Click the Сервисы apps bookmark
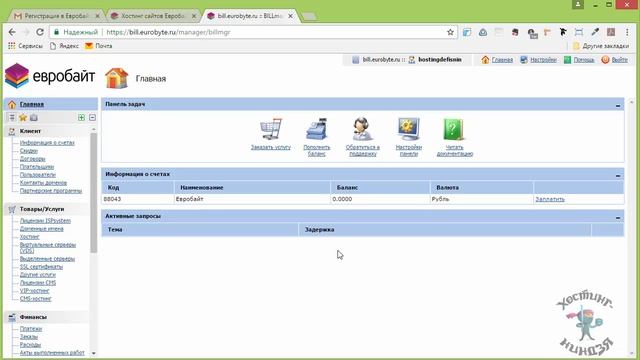Viewport: 640px width, 360px height. (x=25, y=46)
